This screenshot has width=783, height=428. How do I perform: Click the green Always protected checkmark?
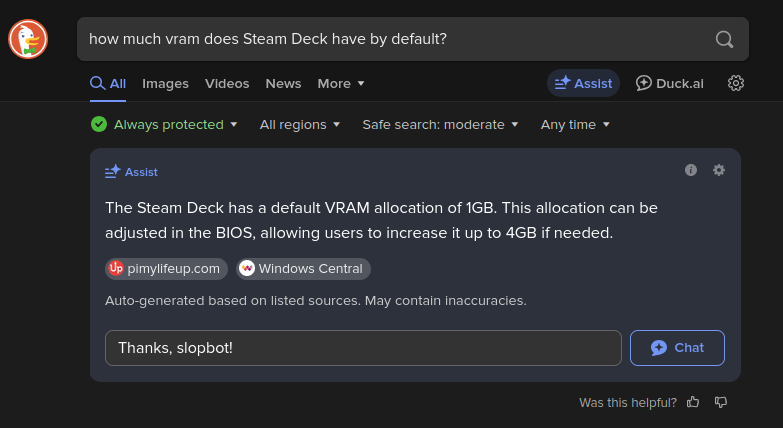click(x=99, y=124)
